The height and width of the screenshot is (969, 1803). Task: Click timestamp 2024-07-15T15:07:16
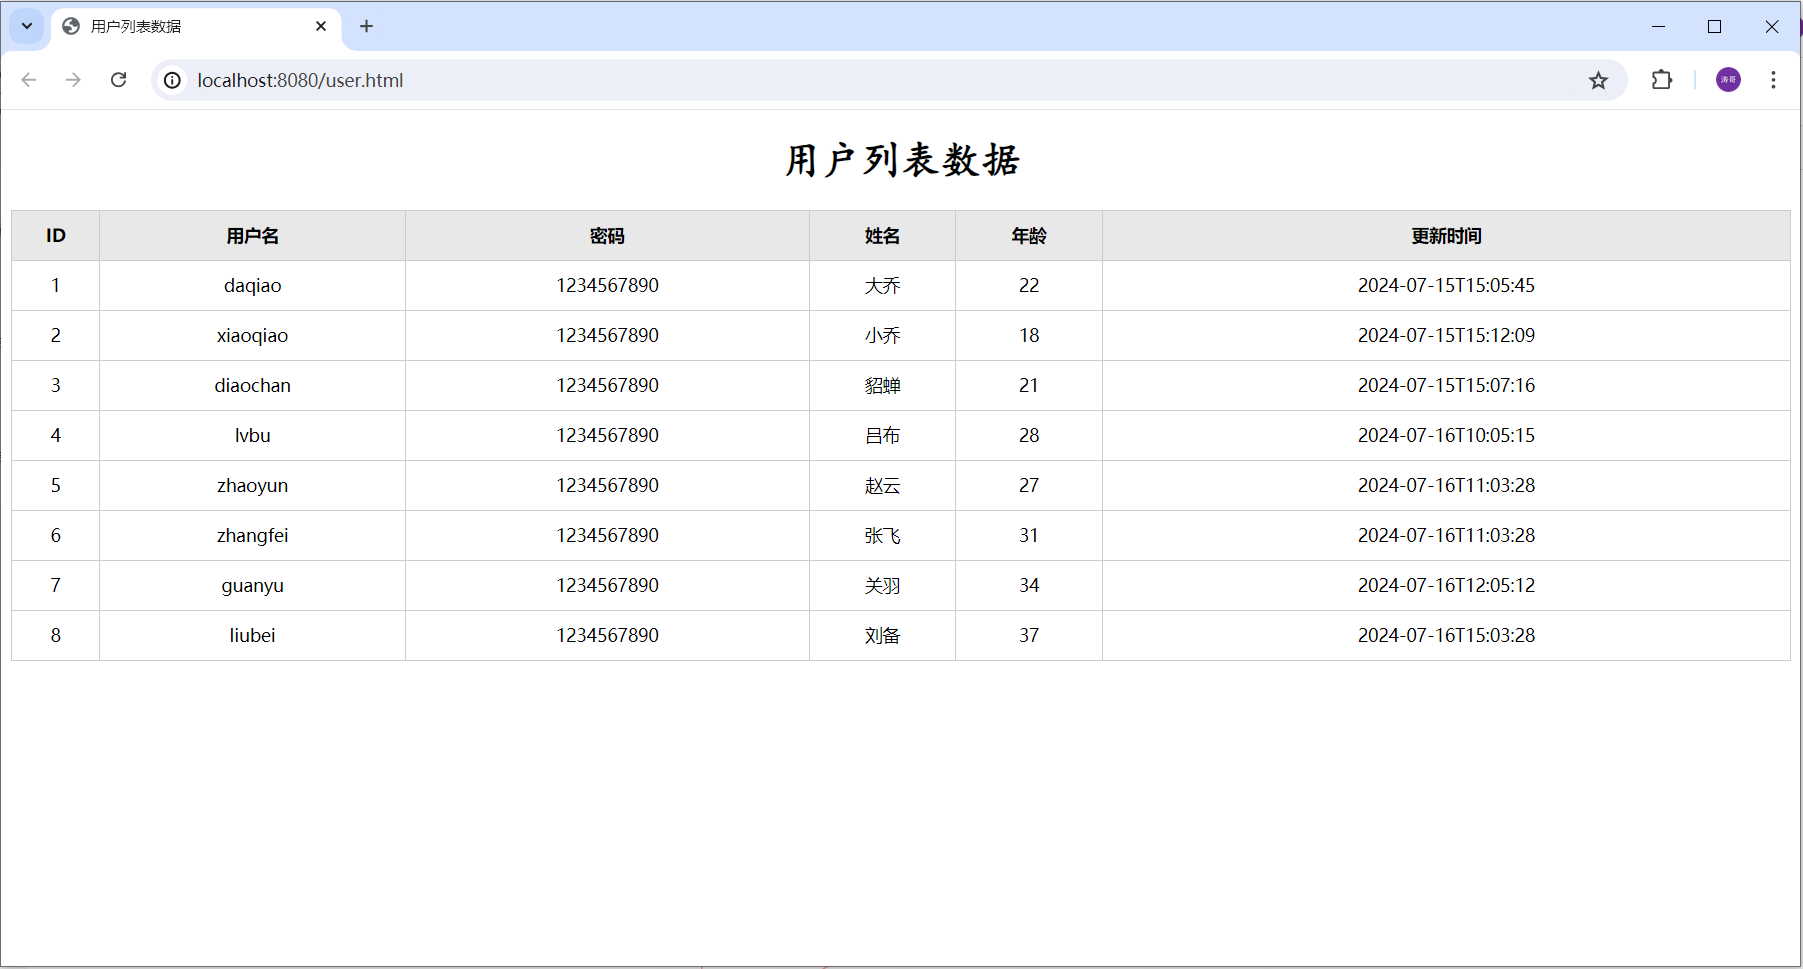1446,386
